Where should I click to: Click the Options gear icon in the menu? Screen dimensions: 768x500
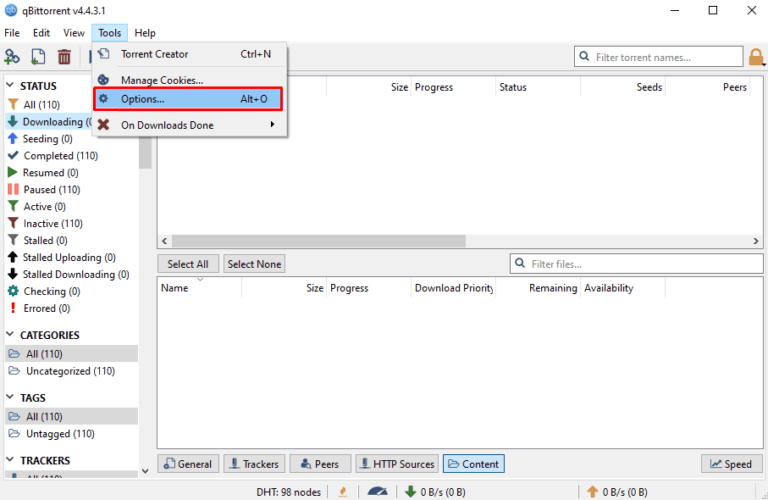(x=103, y=98)
